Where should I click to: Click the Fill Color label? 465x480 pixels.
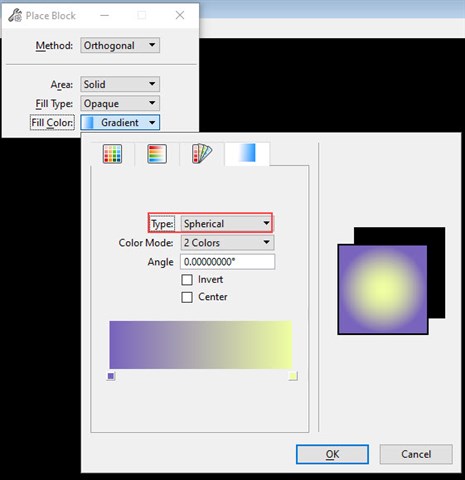click(52, 123)
